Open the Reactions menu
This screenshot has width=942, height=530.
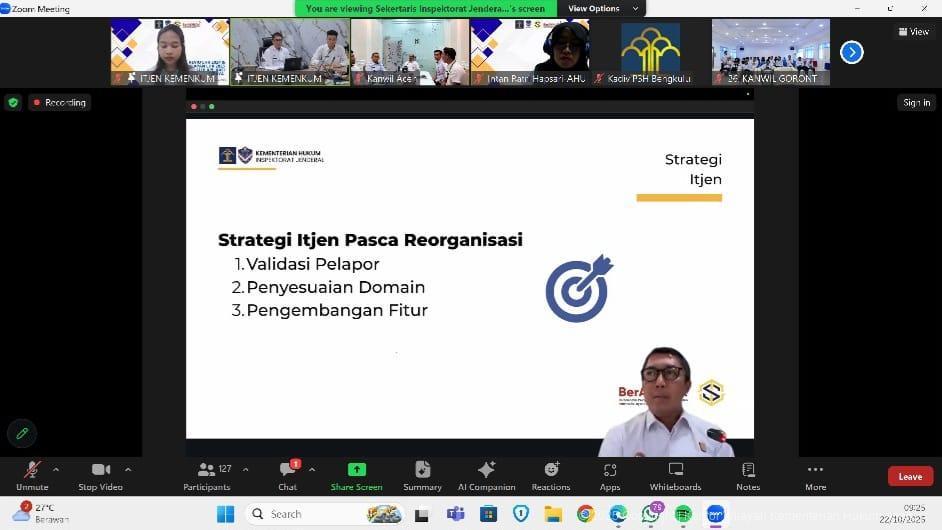pyautogui.click(x=551, y=475)
